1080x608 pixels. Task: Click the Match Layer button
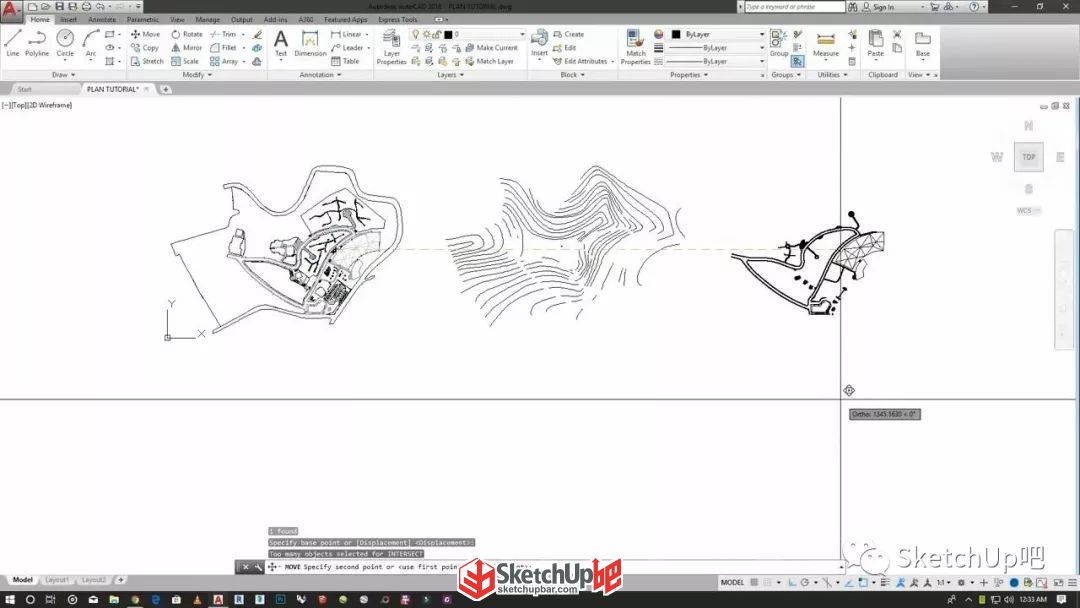click(490, 61)
